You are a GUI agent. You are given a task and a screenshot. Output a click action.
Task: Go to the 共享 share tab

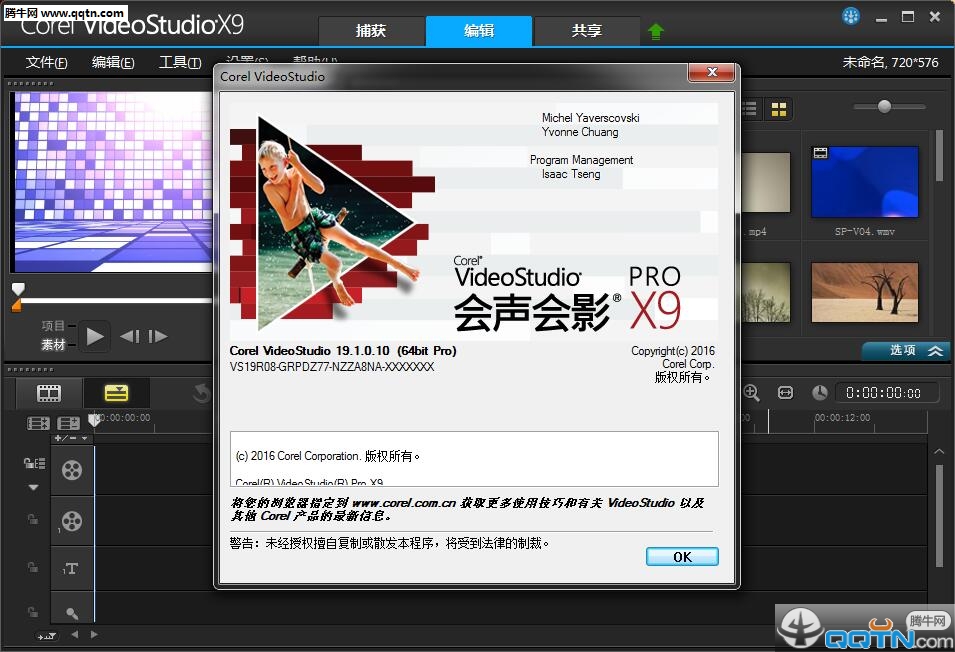tap(587, 30)
